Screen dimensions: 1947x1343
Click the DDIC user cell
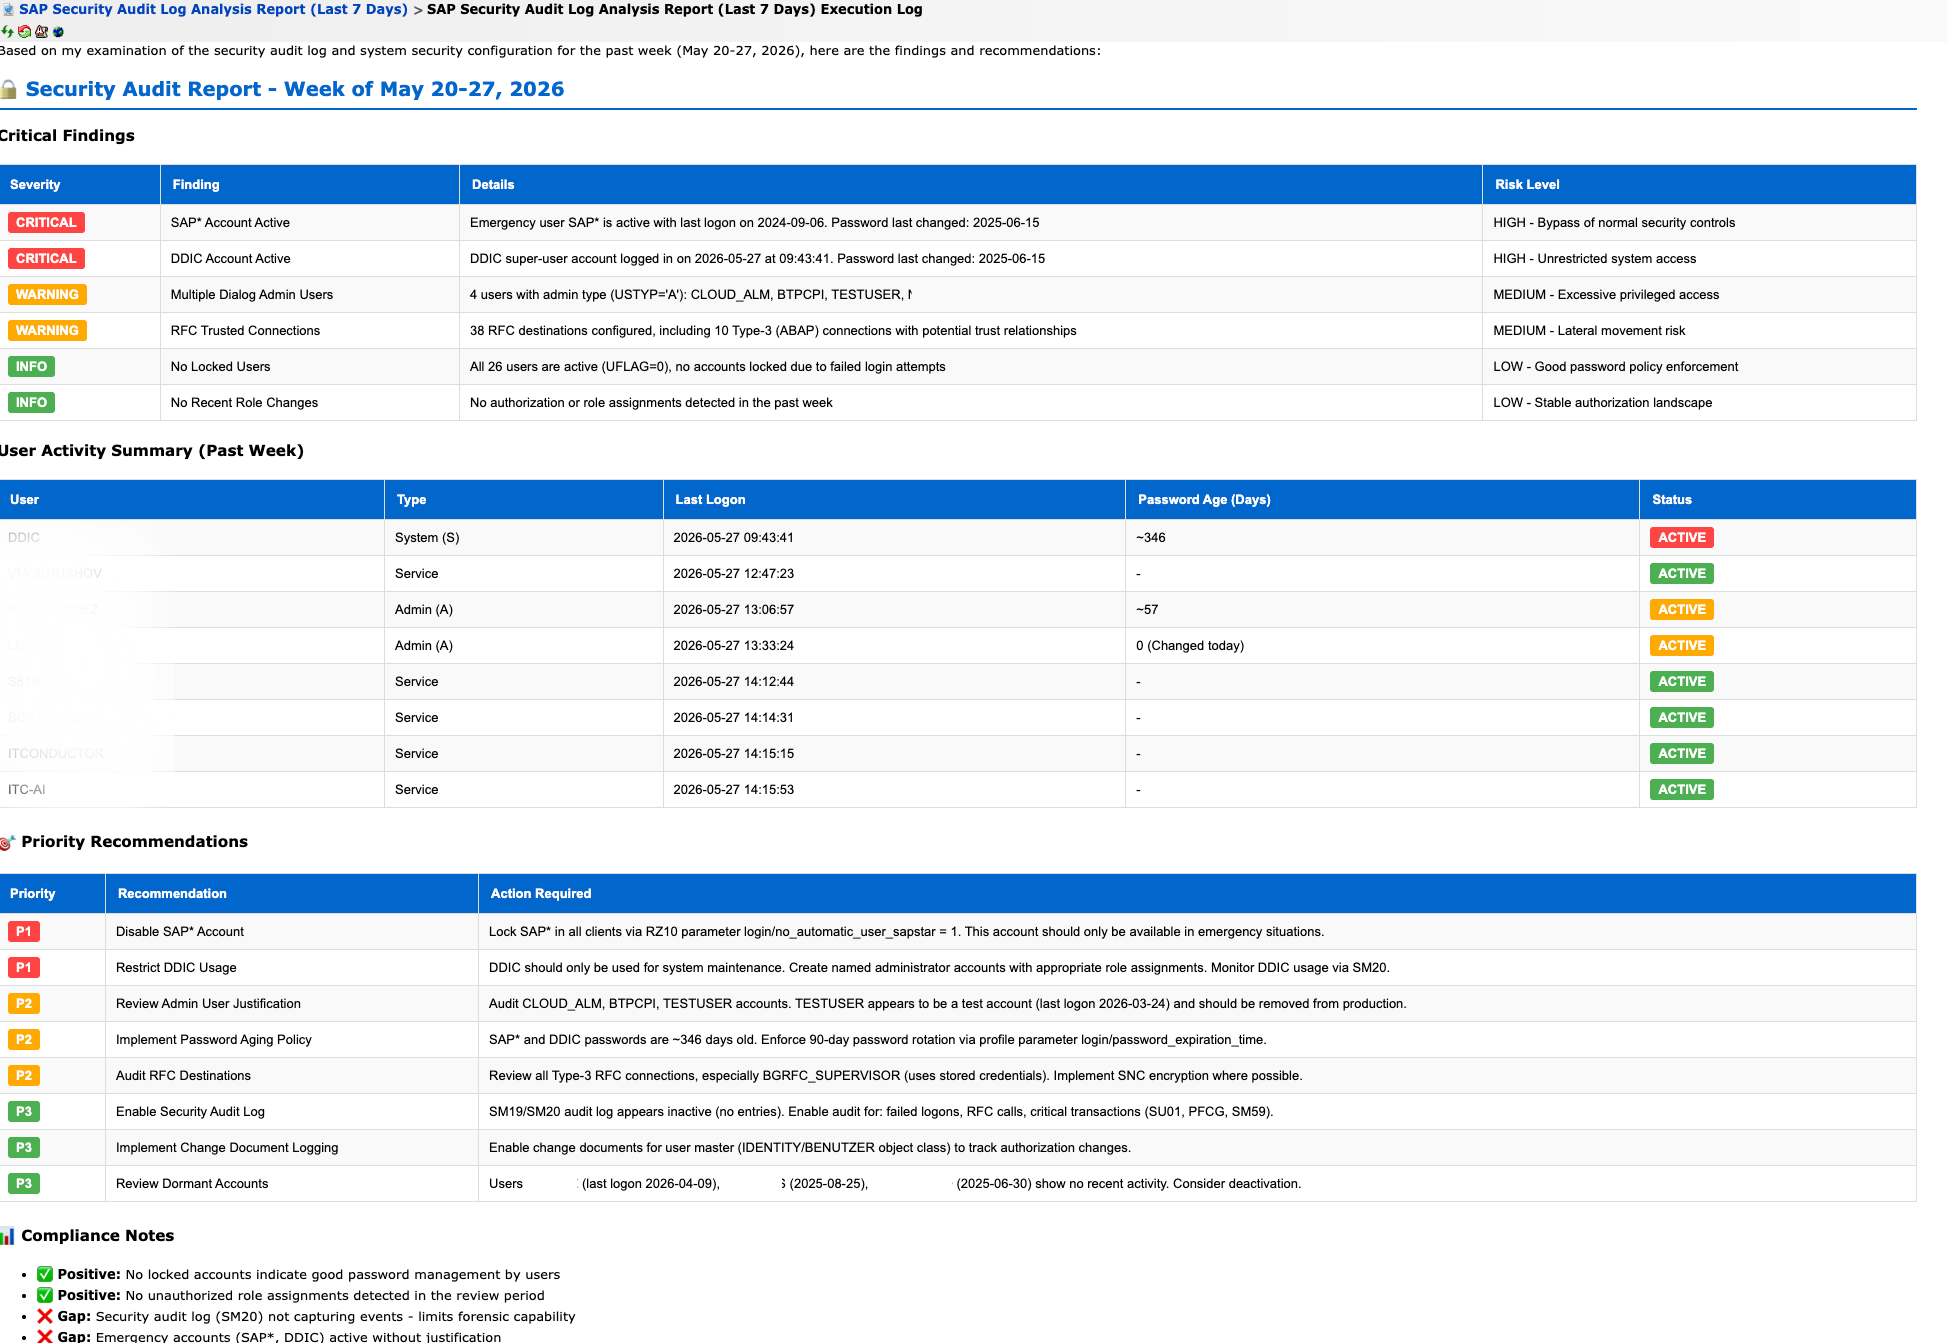tap(192, 538)
